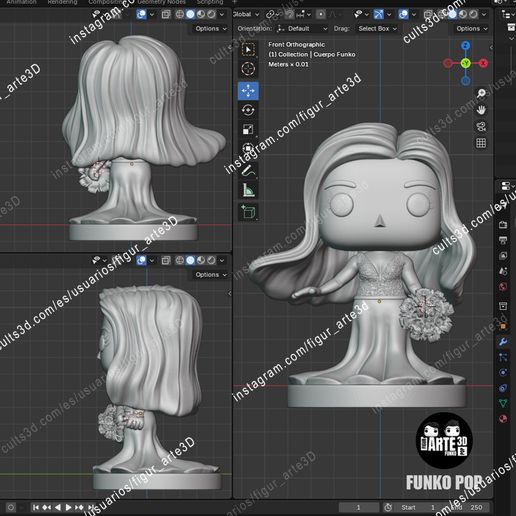Select the 3D Cursor tool

pyautogui.click(x=248, y=69)
